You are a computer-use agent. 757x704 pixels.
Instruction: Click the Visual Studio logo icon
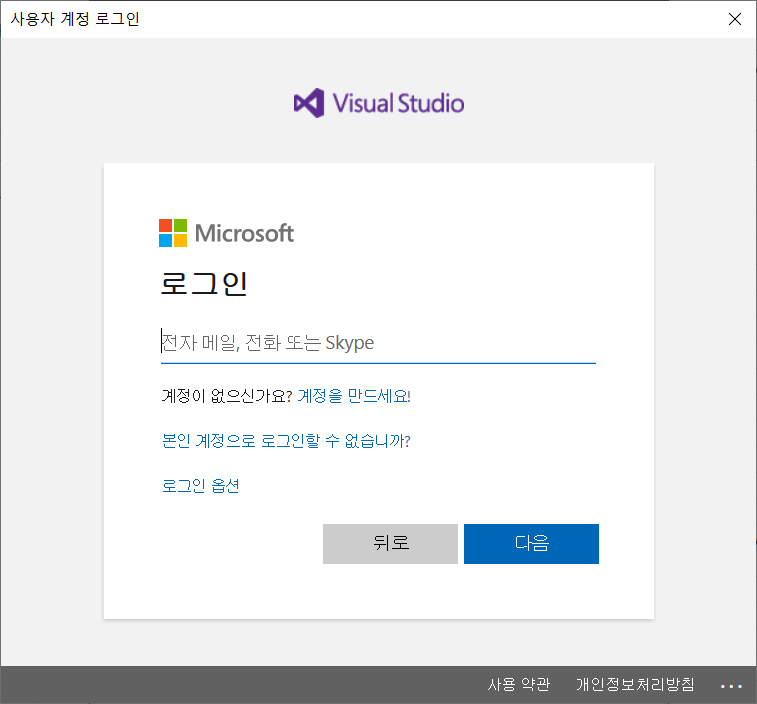[x=309, y=103]
